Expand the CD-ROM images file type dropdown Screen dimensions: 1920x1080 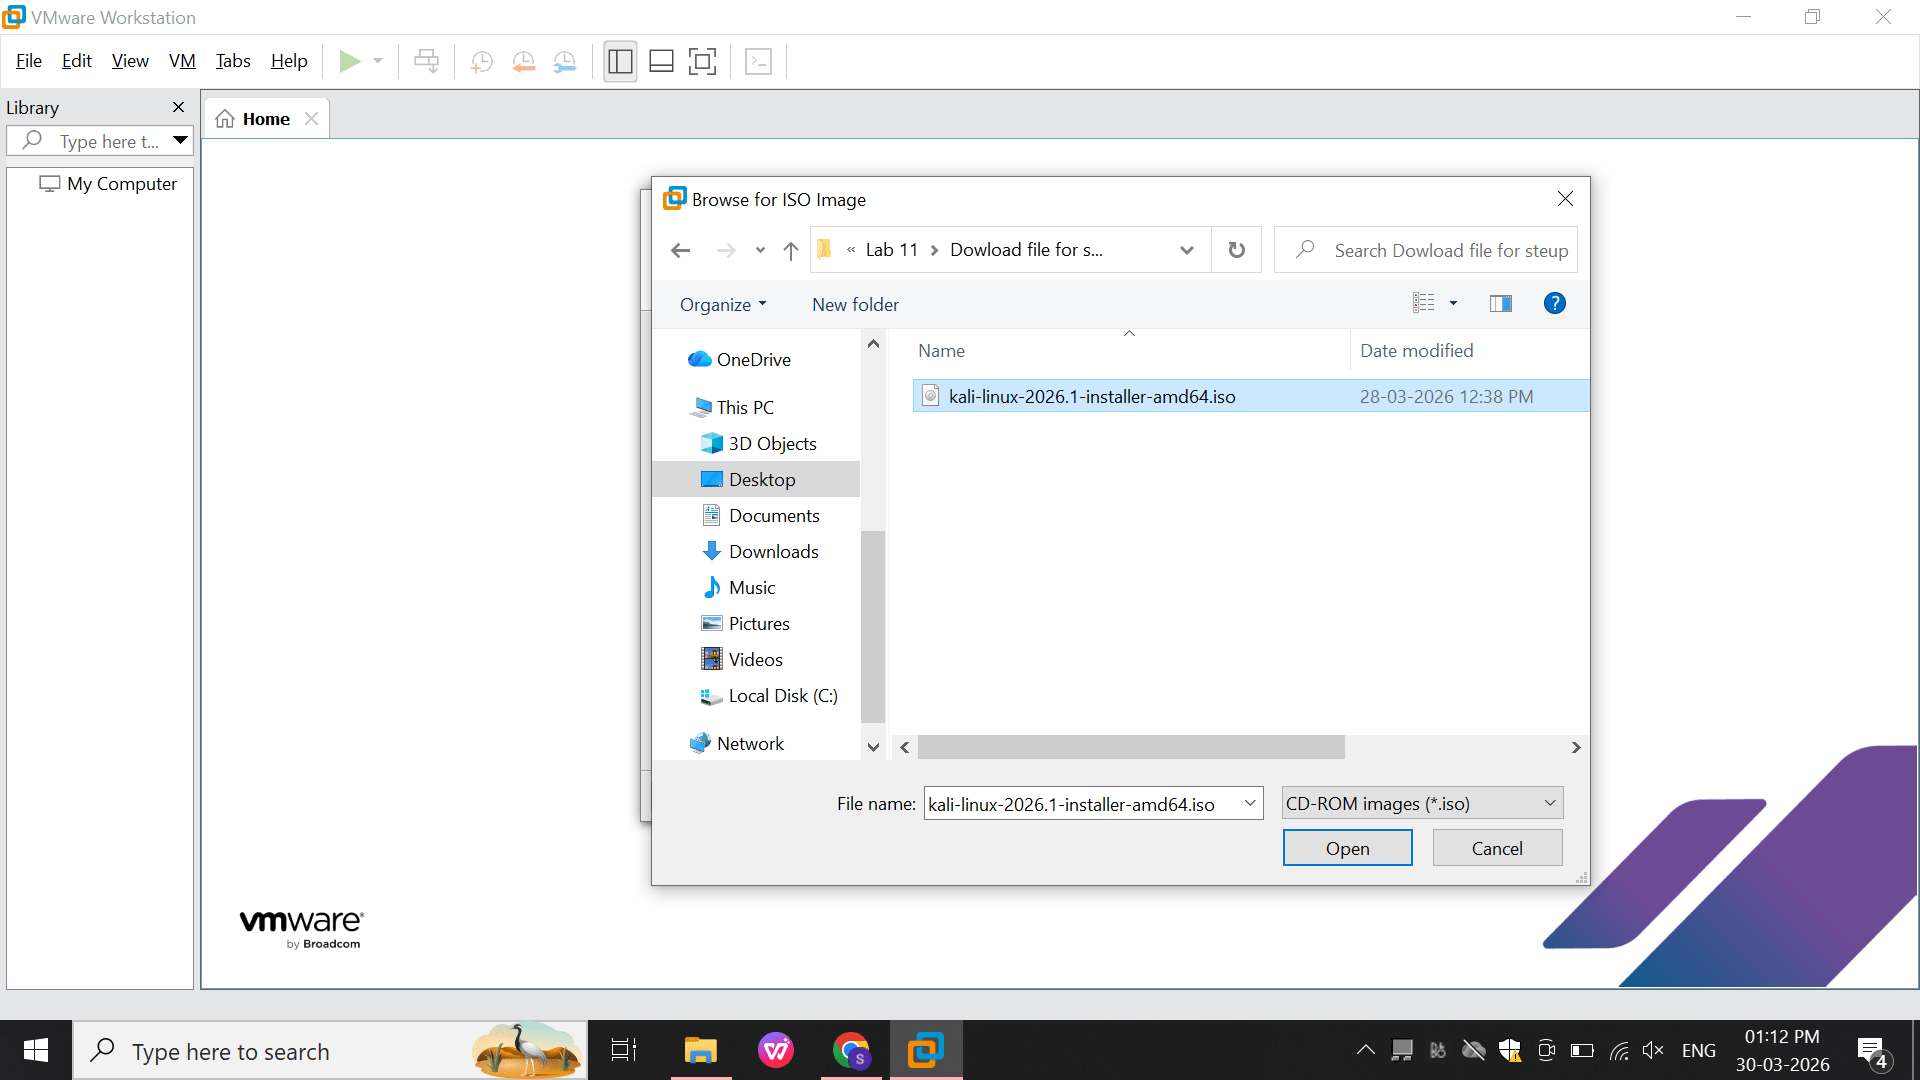pyautogui.click(x=1423, y=803)
